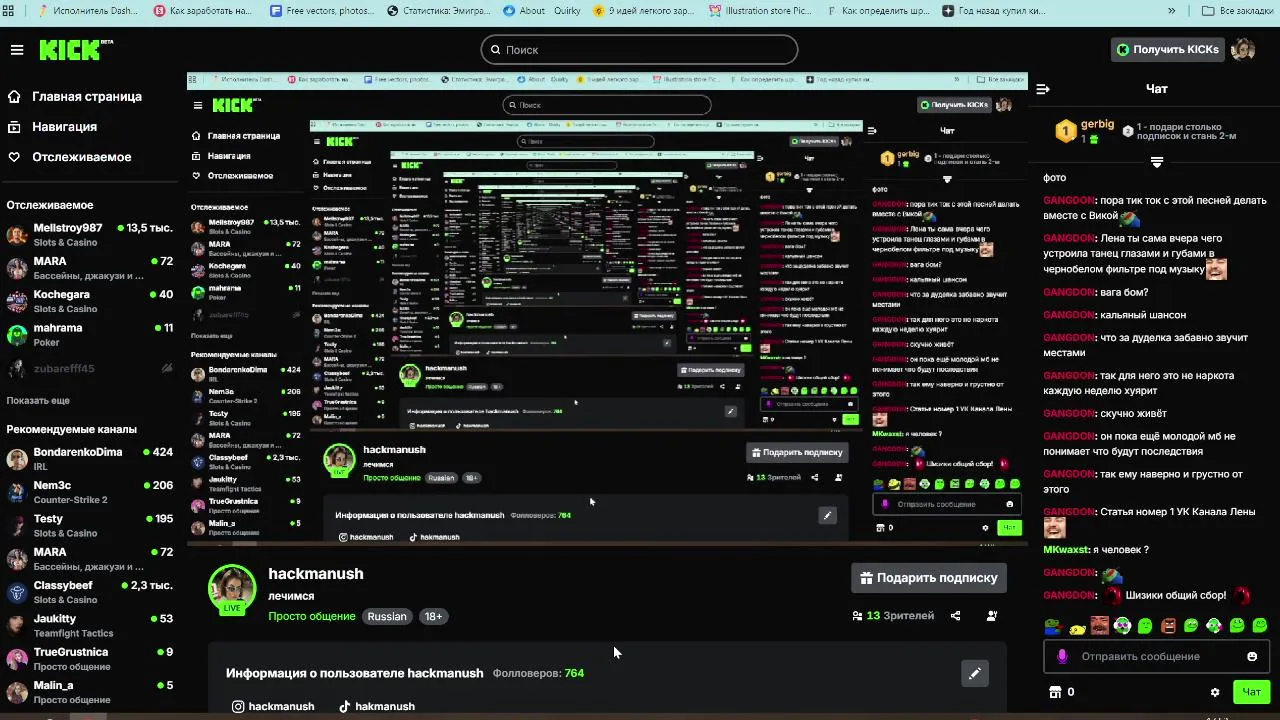Viewport: 1280px width, 720px height.
Task: Open recommended channel Testy
Action: pos(90,525)
